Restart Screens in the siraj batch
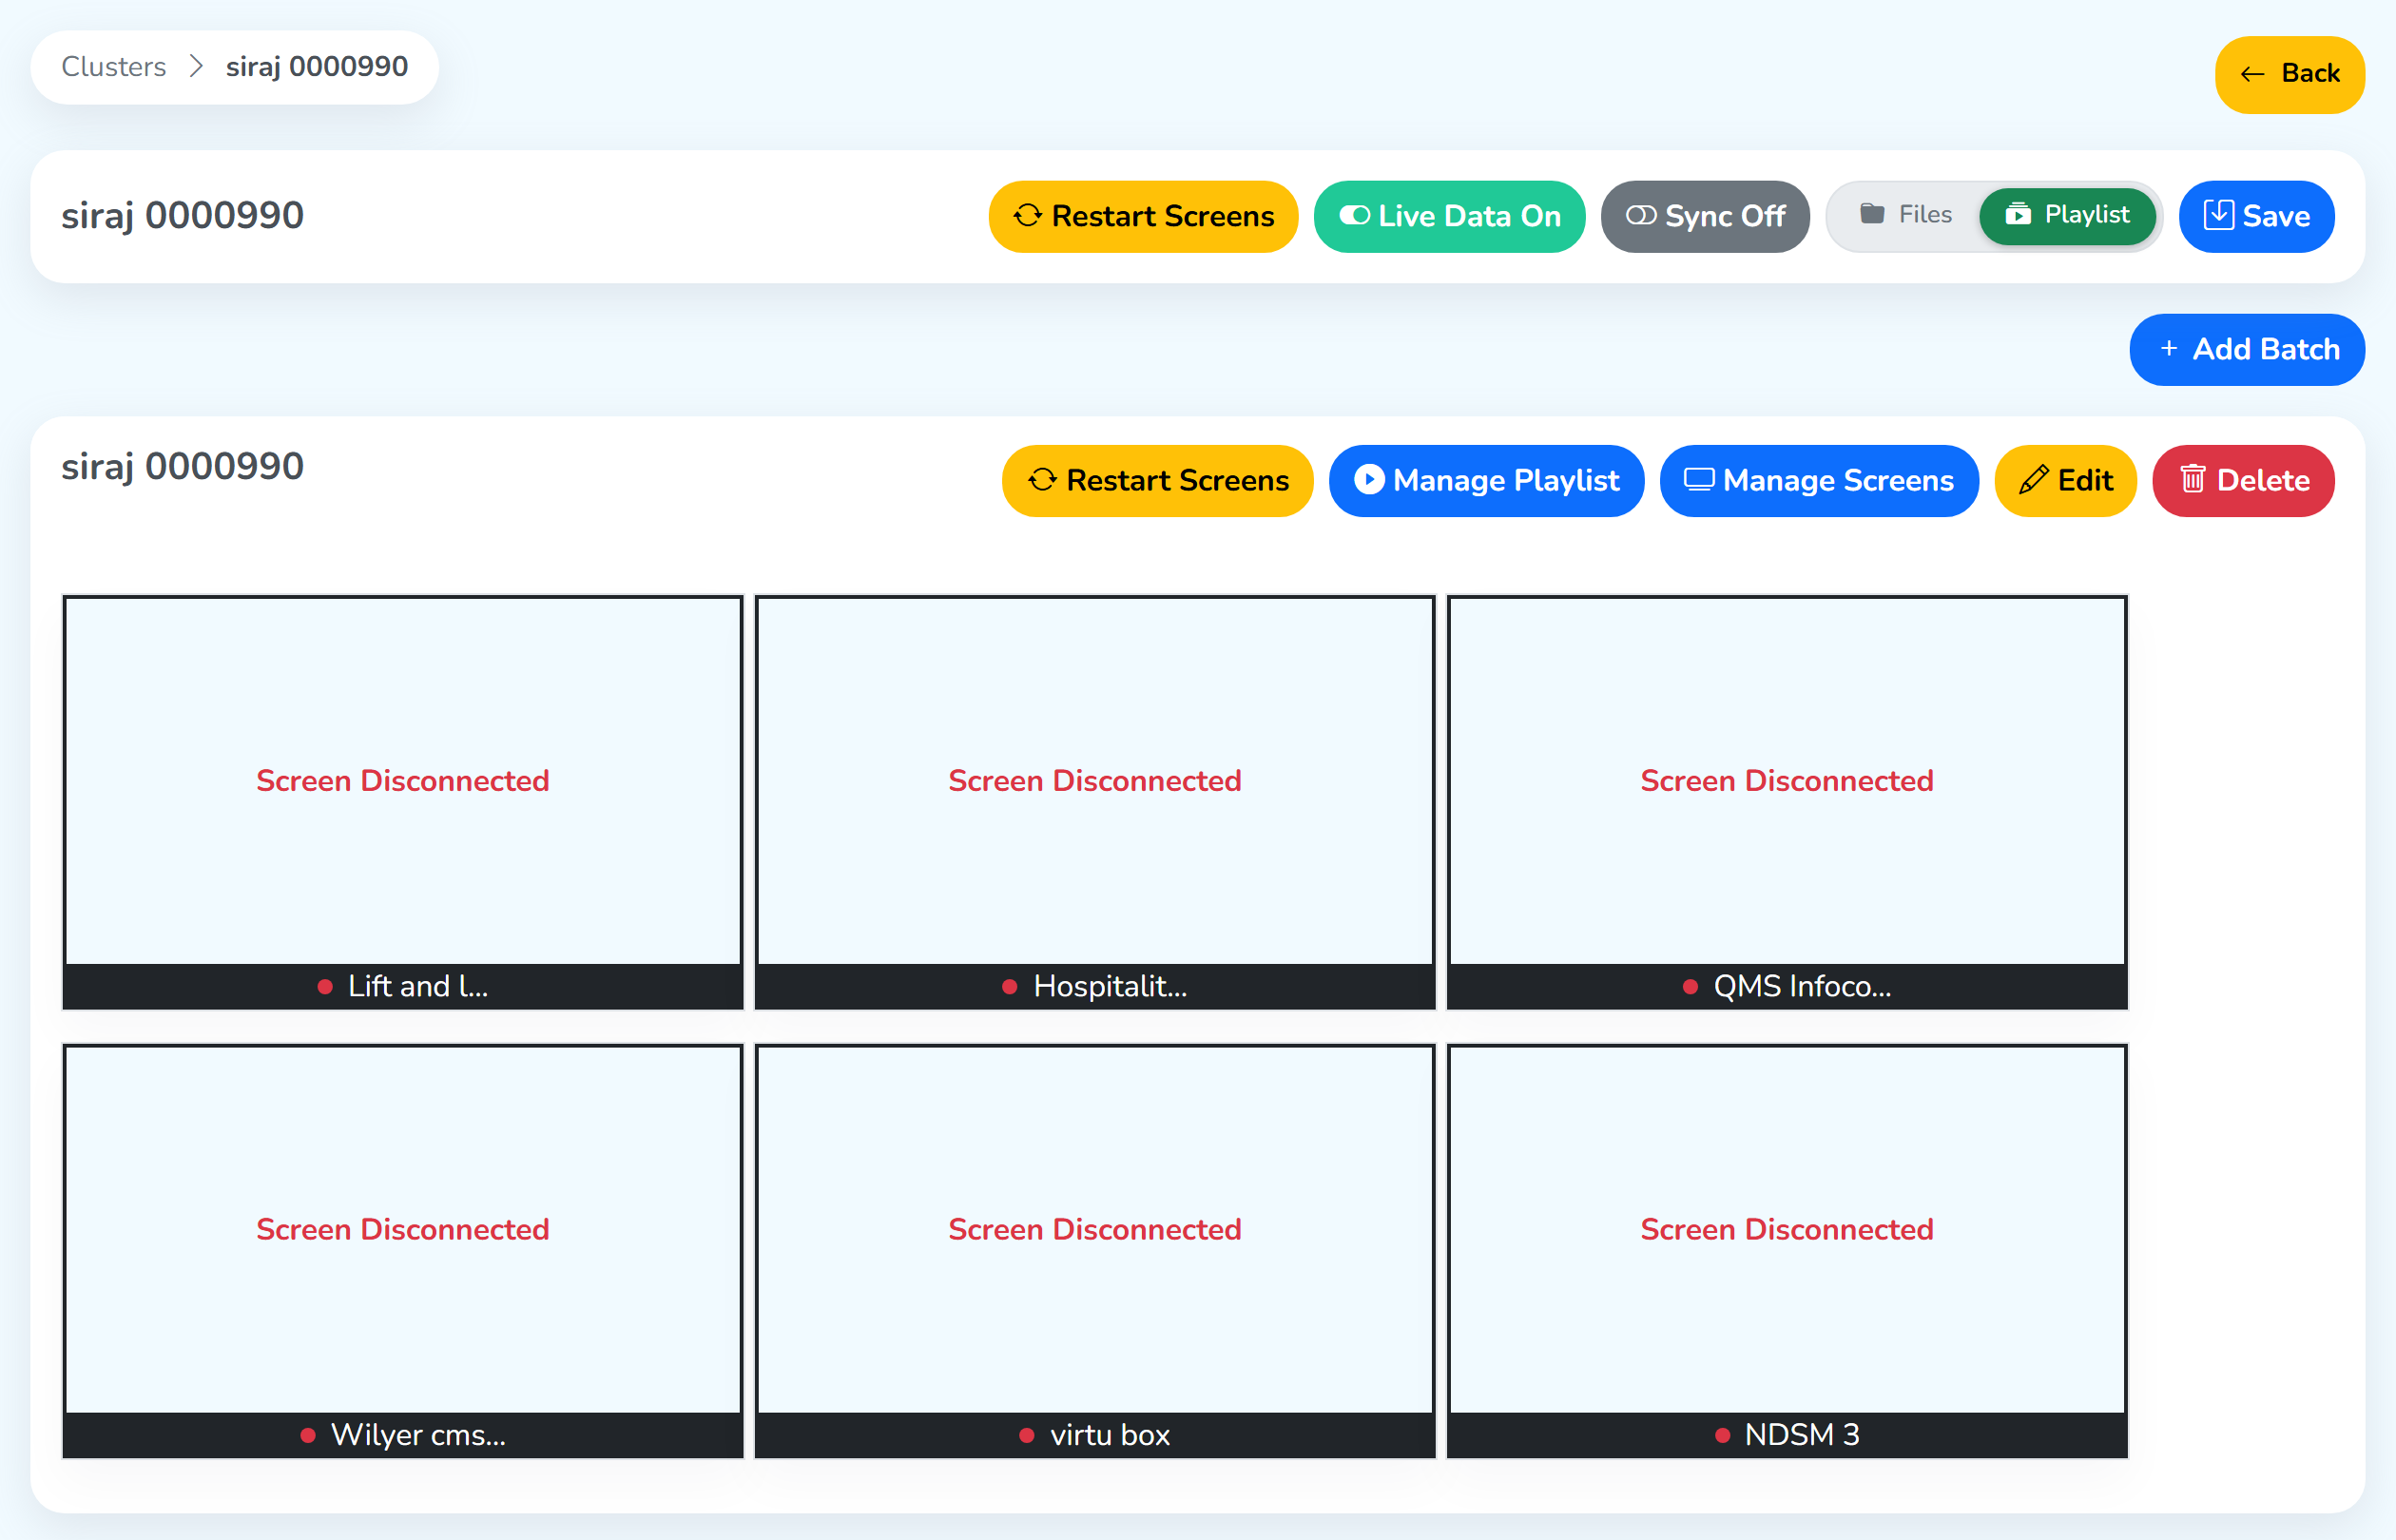Screen dimensions: 2396x1540 1157,481
